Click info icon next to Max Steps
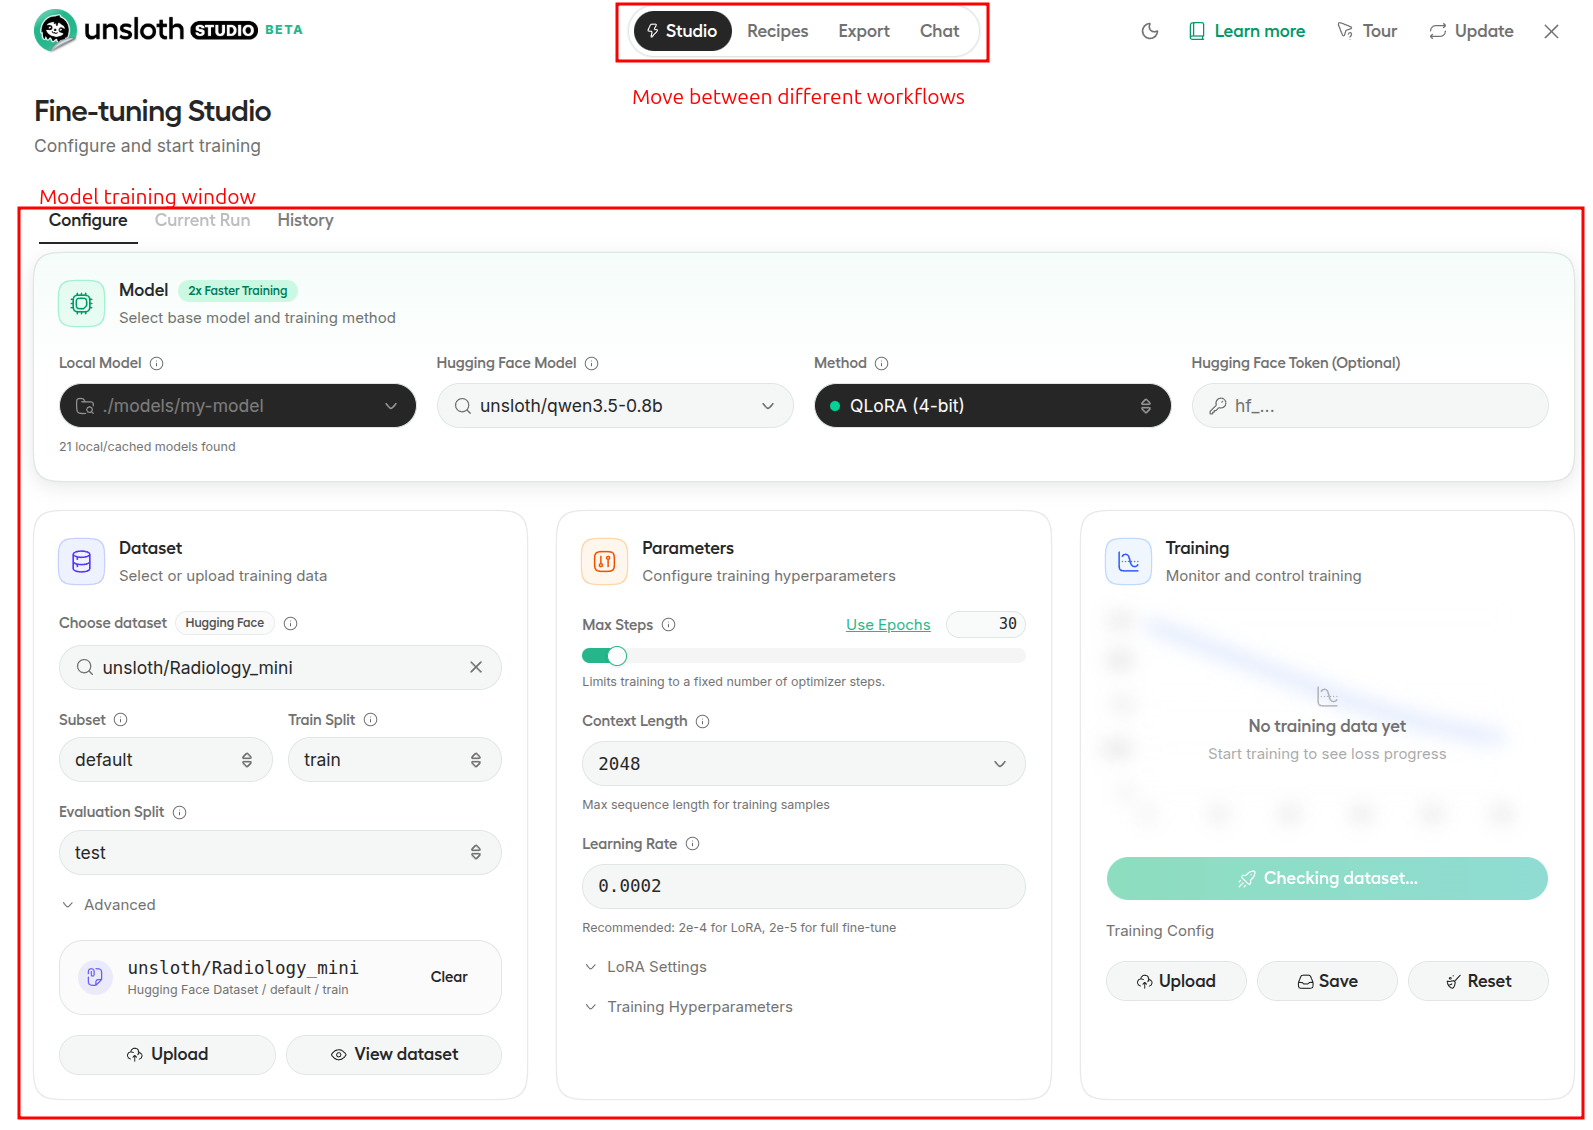Viewport: 1593px width, 1130px height. tap(669, 625)
